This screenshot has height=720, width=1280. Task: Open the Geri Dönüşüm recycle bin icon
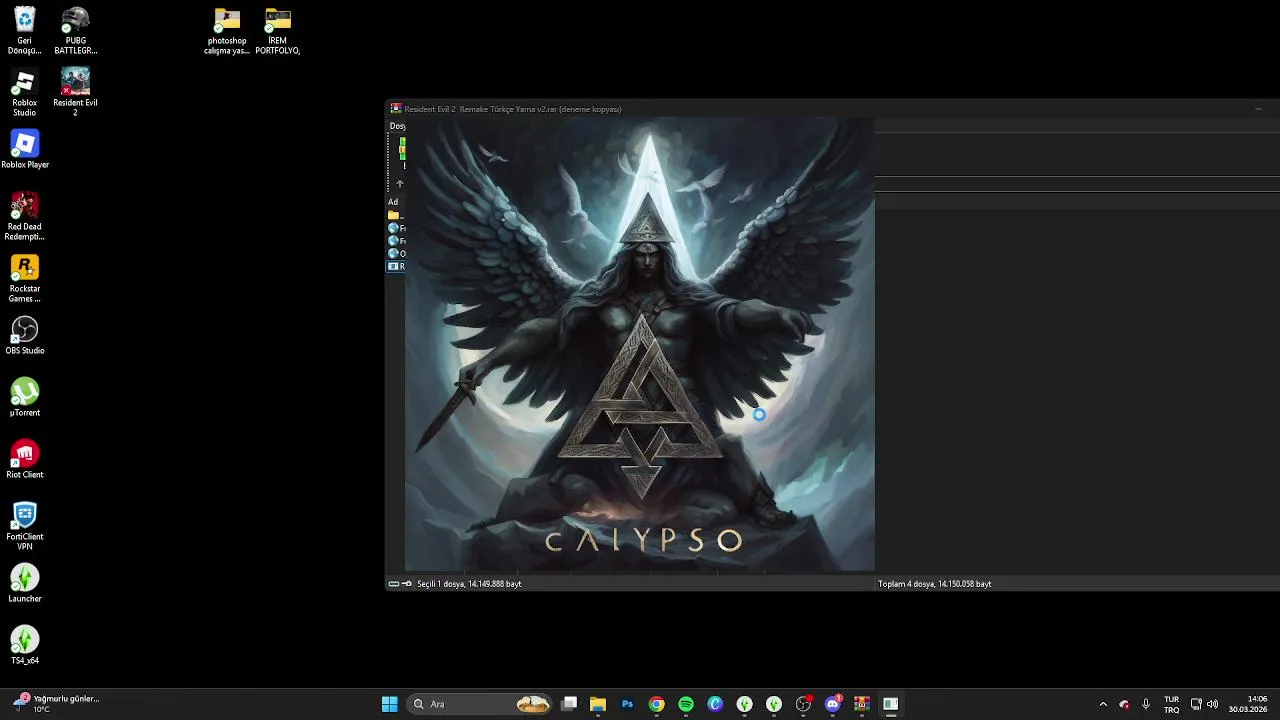tap(25, 31)
